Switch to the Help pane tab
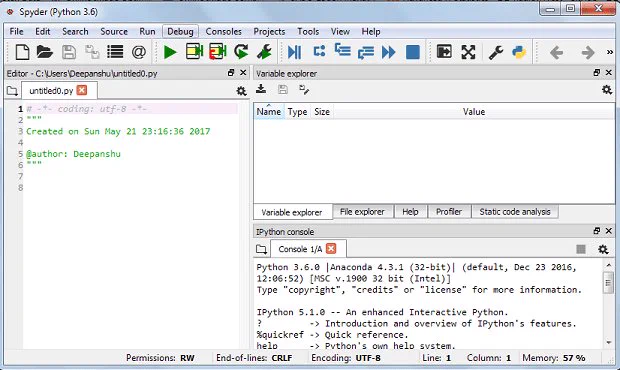Image resolution: width=620 pixels, height=370 pixels. (410, 212)
